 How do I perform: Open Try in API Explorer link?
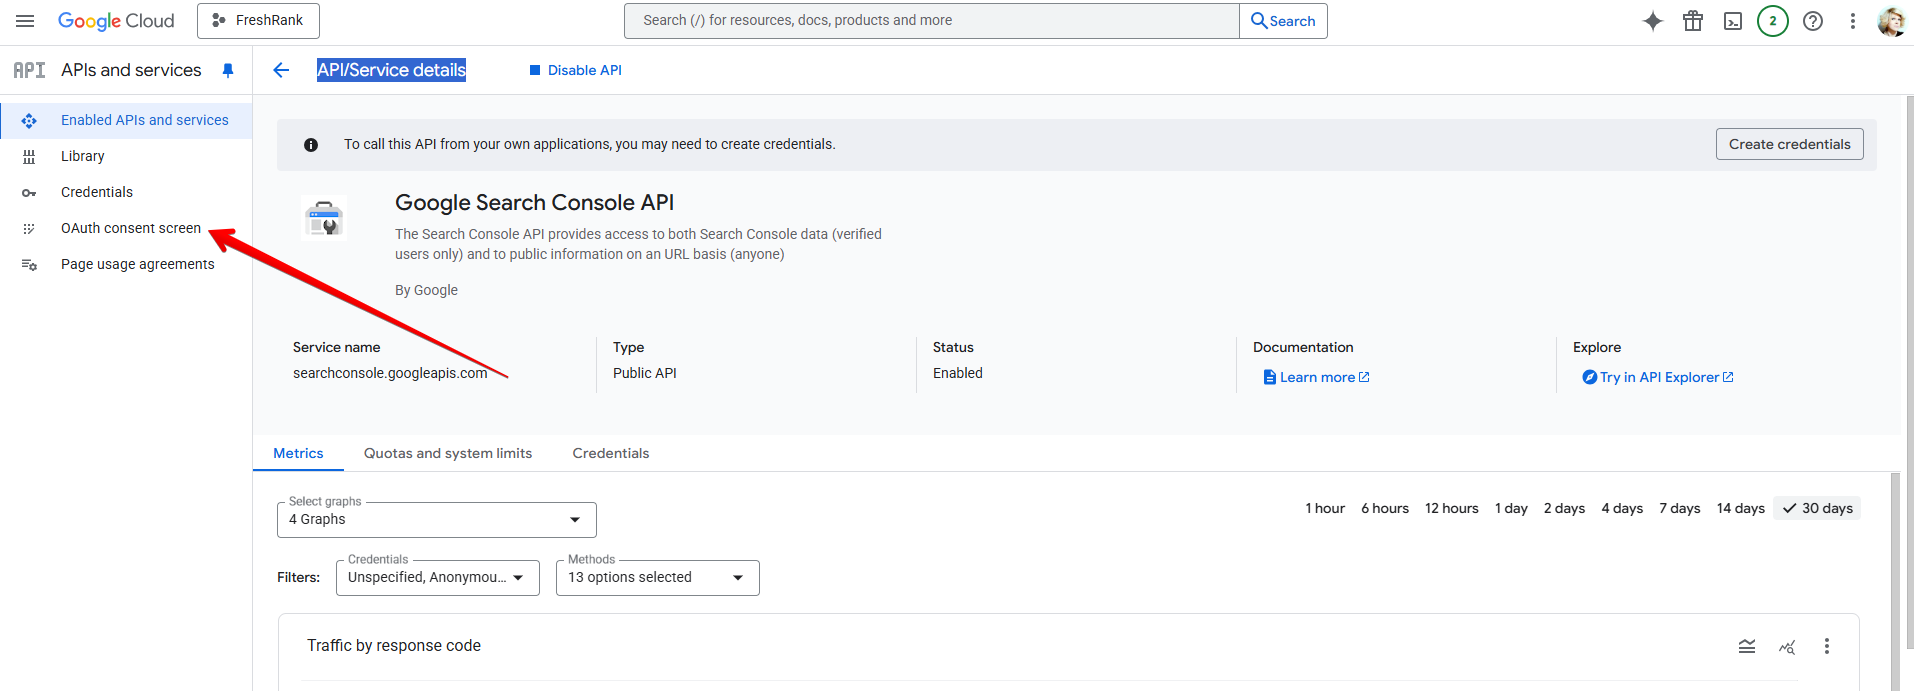pyautogui.click(x=1658, y=377)
